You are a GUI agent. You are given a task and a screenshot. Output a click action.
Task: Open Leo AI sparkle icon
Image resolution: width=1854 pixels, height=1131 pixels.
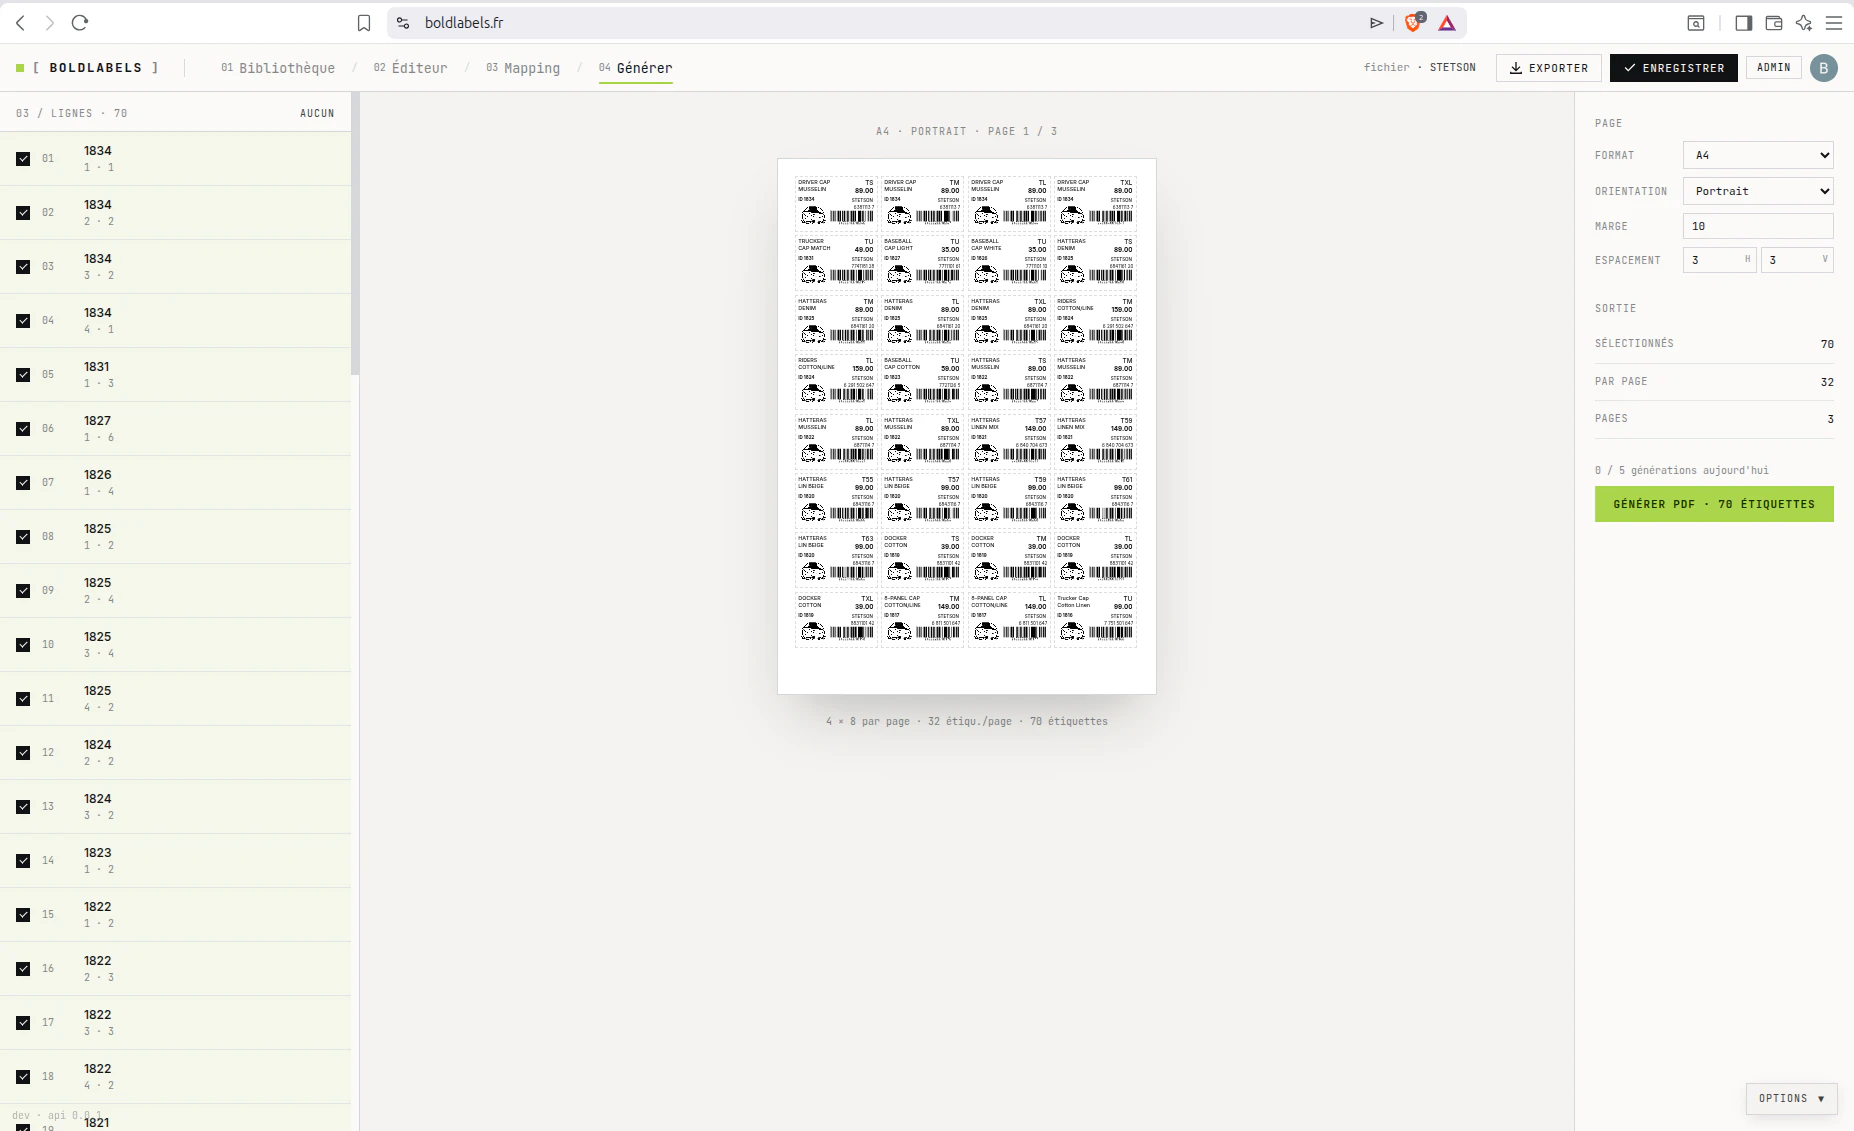pos(1804,23)
